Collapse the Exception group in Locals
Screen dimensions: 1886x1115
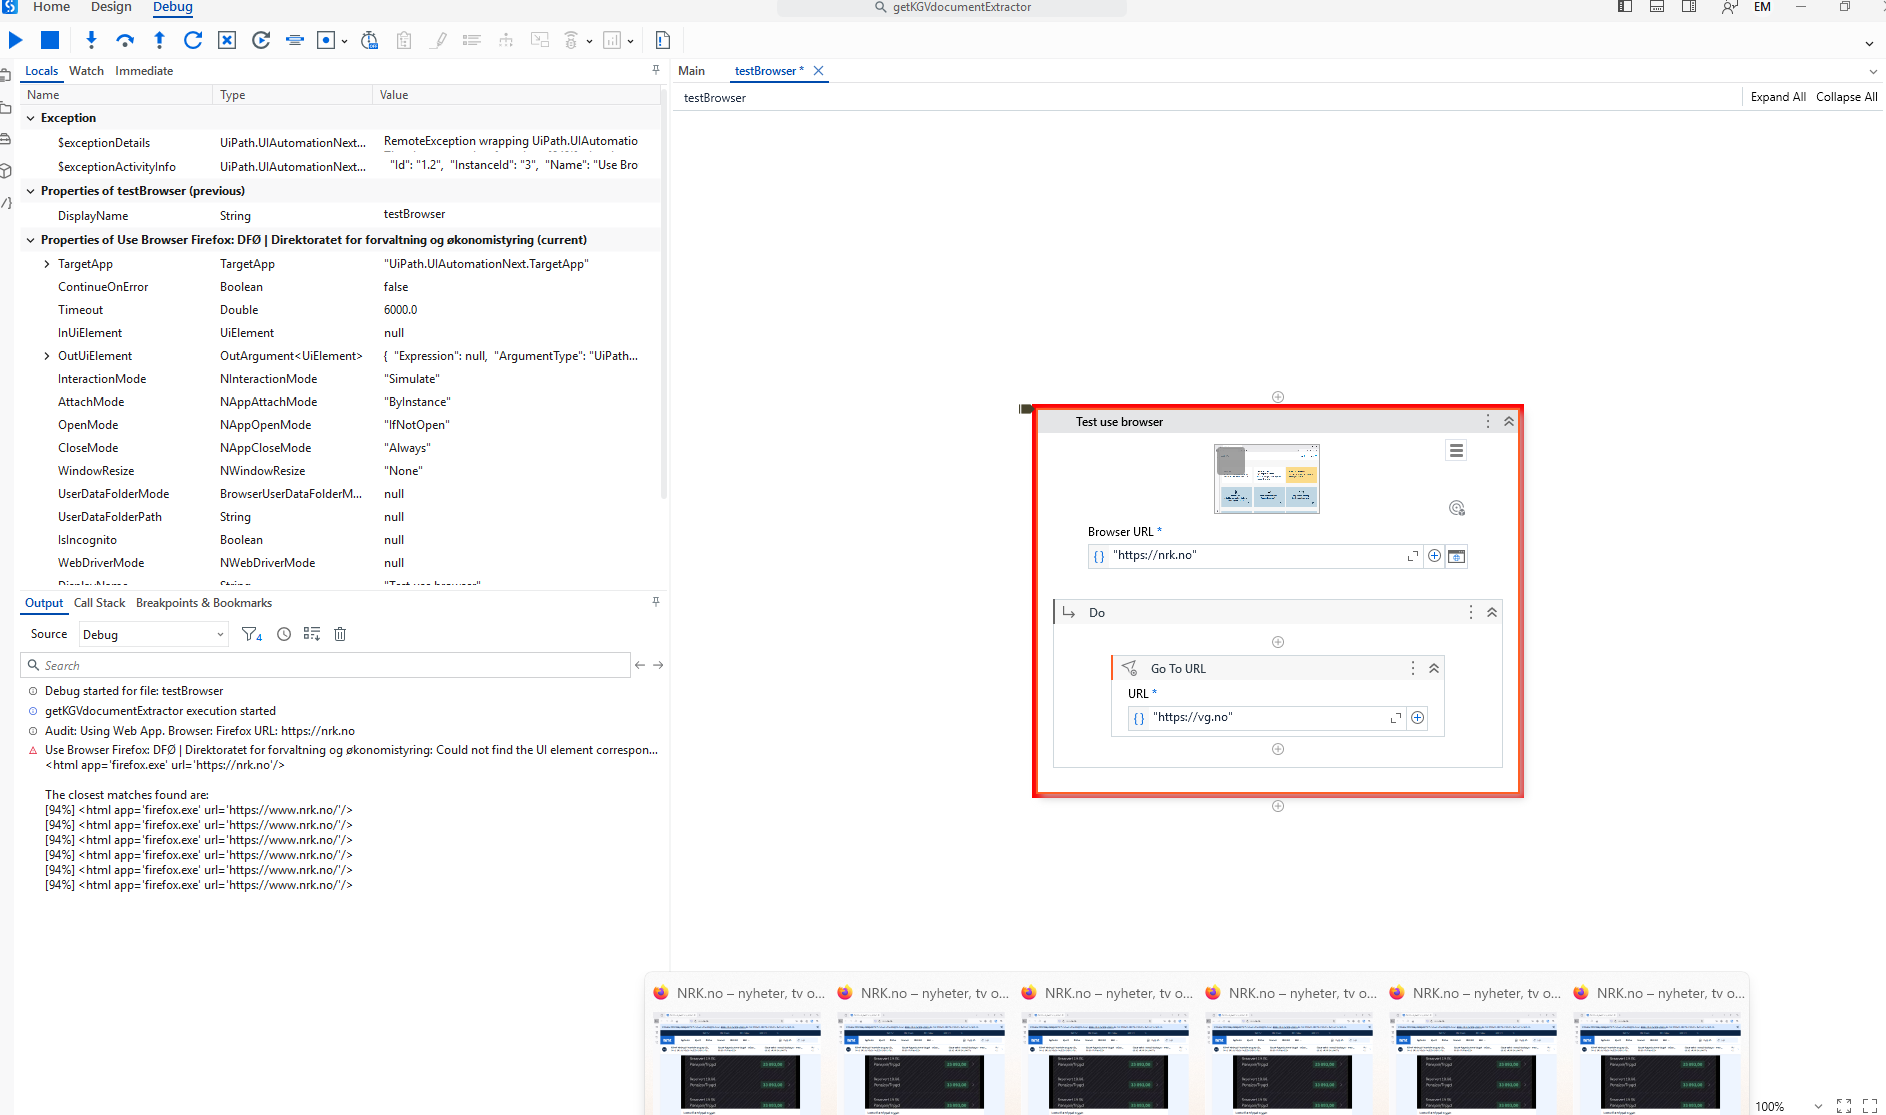pos(30,118)
